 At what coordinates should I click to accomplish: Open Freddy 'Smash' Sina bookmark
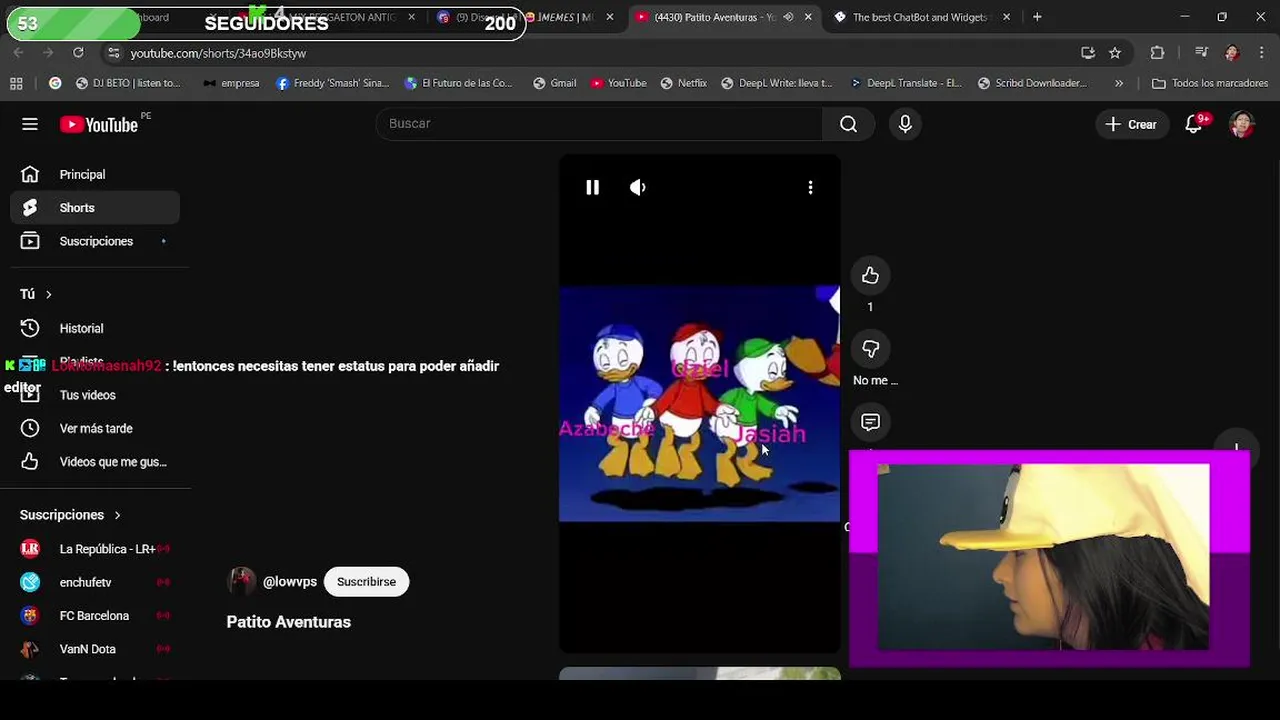[x=333, y=83]
